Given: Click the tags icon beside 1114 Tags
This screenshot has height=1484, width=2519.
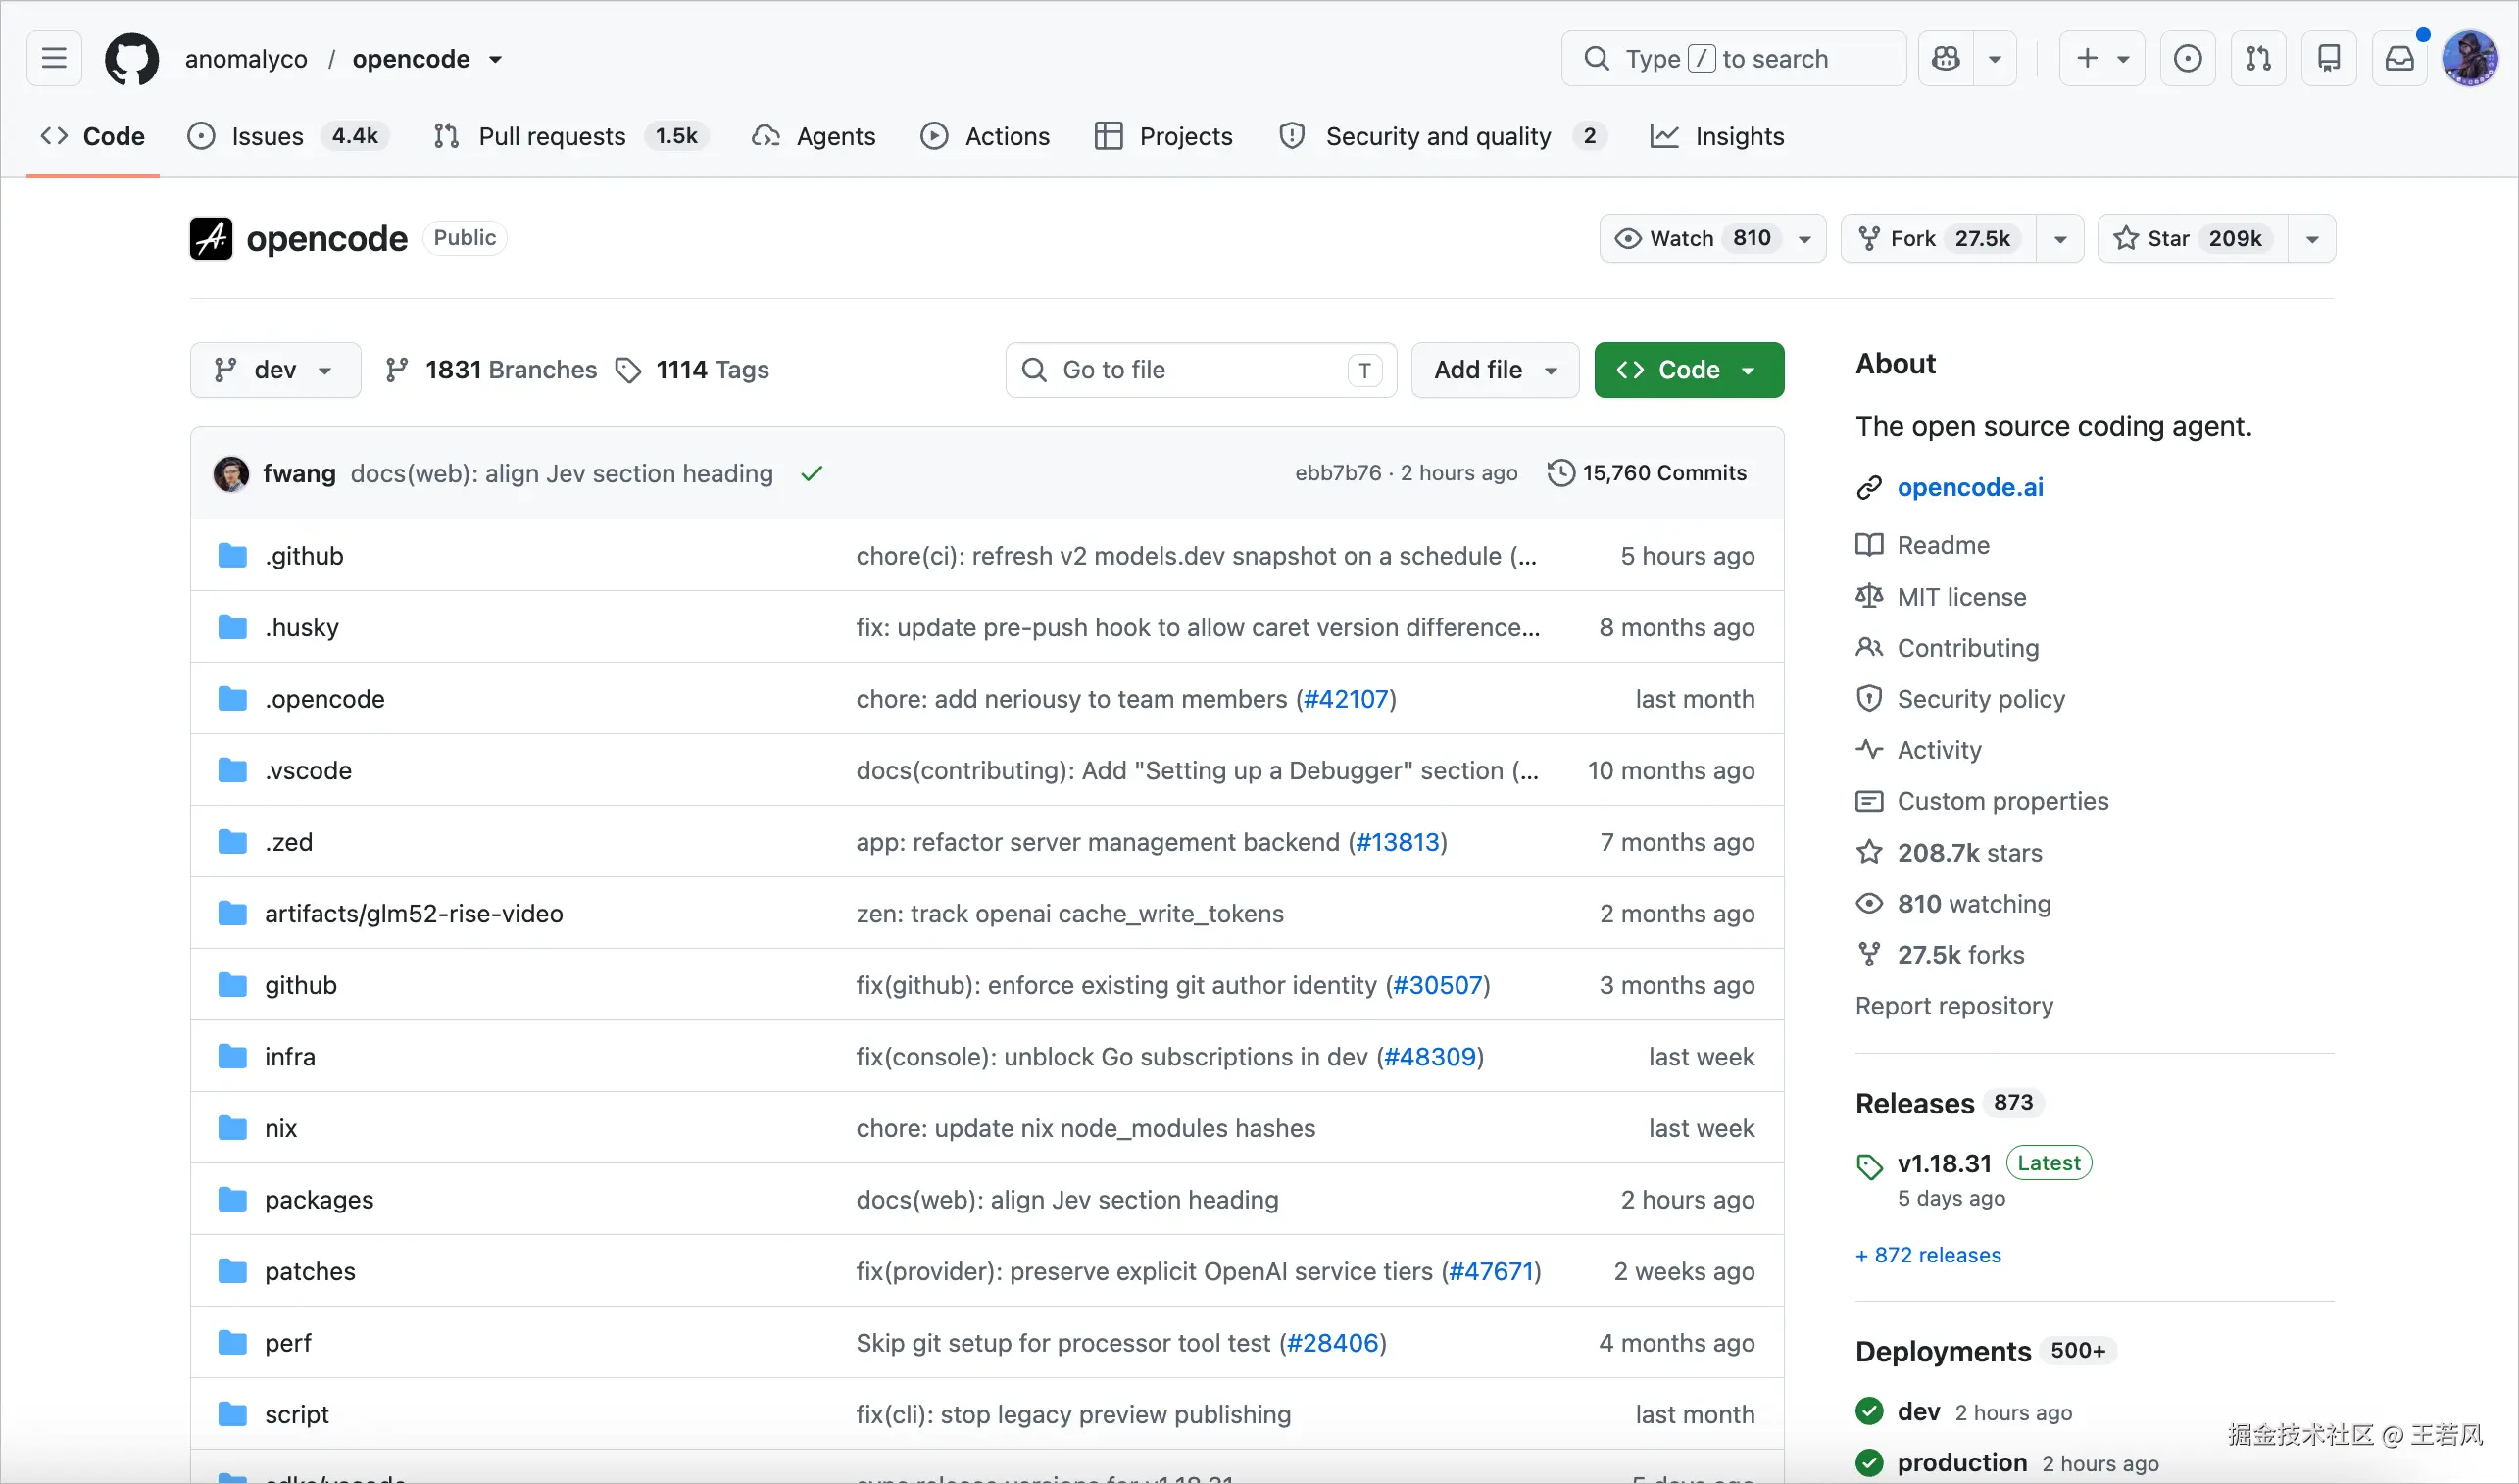Looking at the screenshot, I should [628, 370].
